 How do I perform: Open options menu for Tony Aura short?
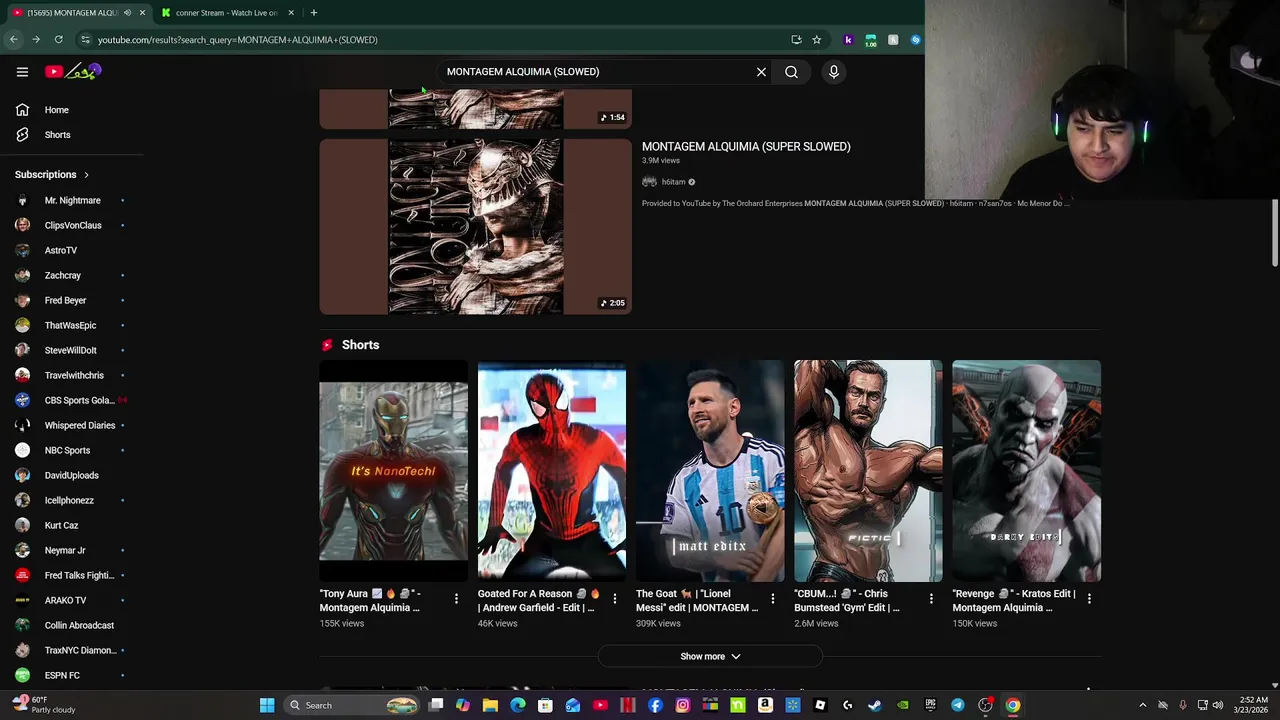coord(456,599)
